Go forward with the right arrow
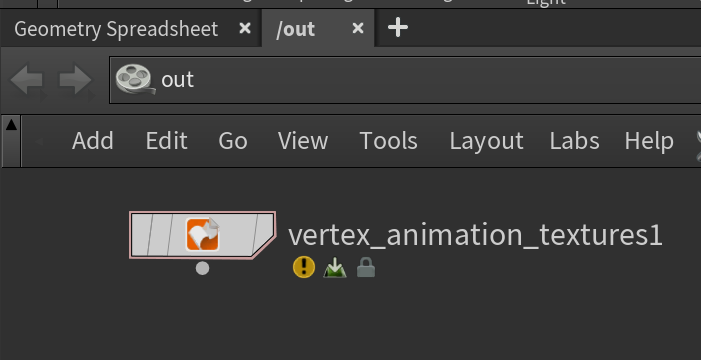This screenshot has width=701, height=360. point(76,81)
